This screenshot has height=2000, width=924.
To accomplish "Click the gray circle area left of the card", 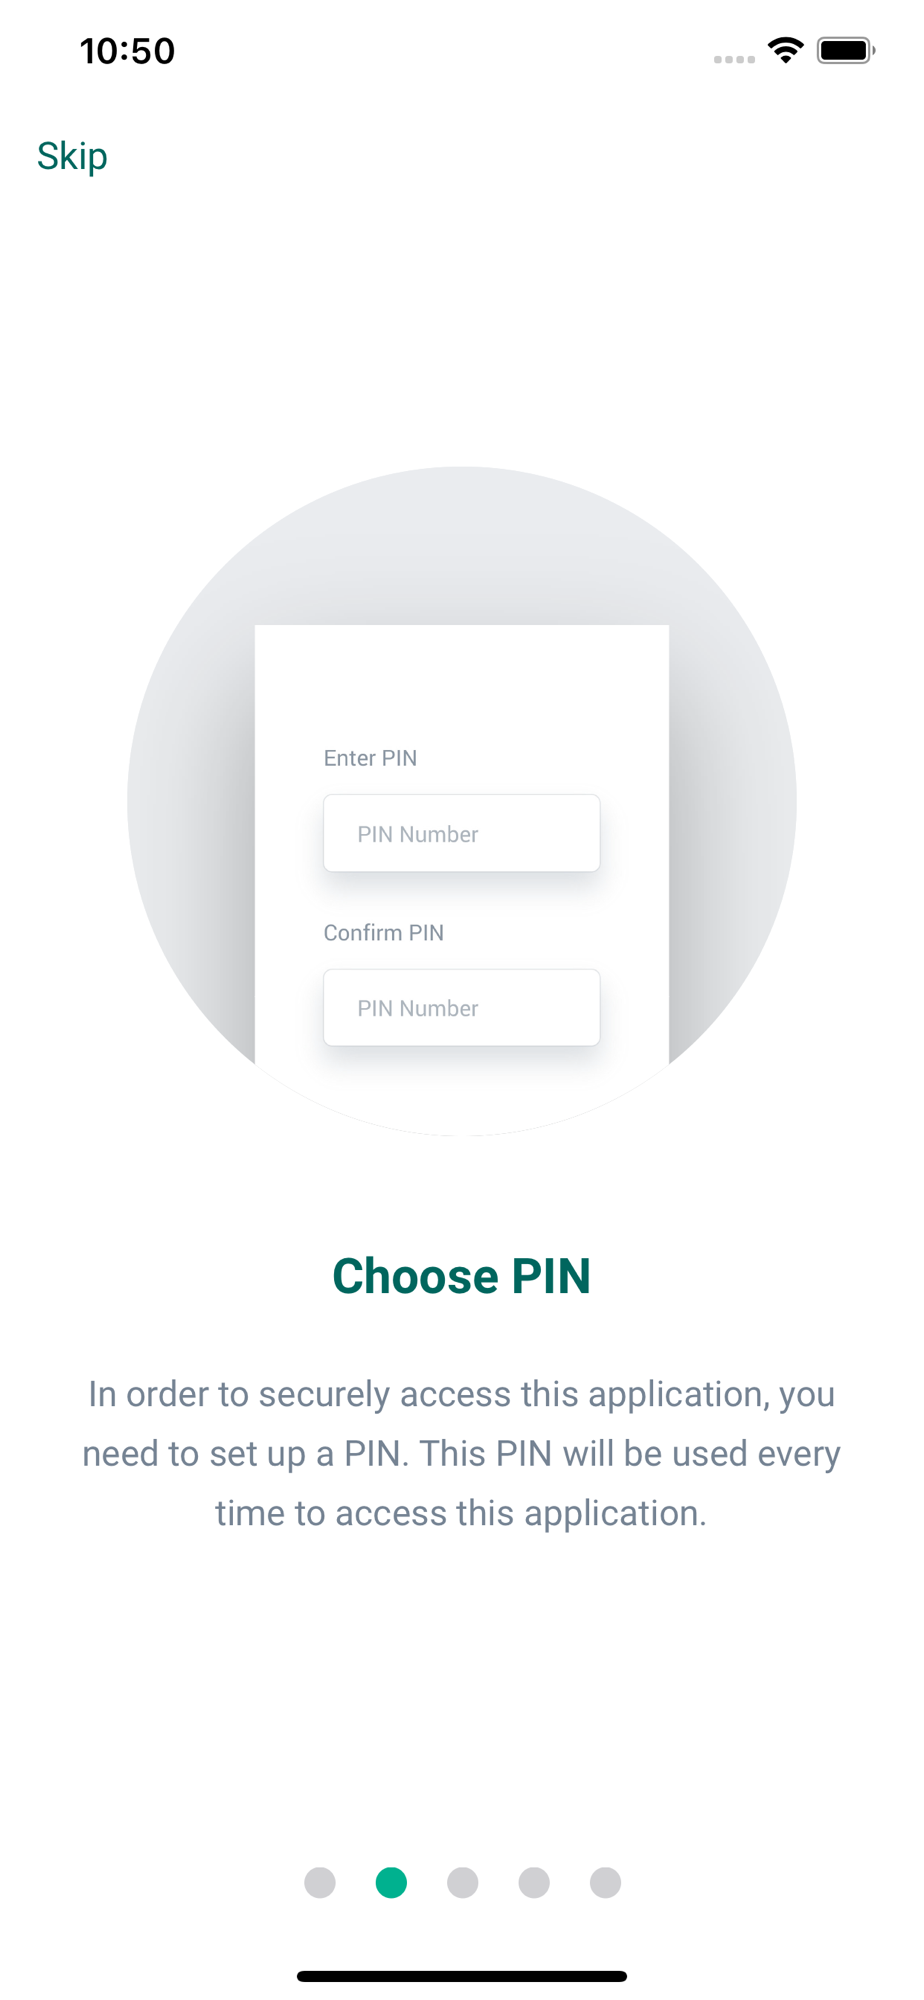I will pyautogui.click(x=190, y=800).
